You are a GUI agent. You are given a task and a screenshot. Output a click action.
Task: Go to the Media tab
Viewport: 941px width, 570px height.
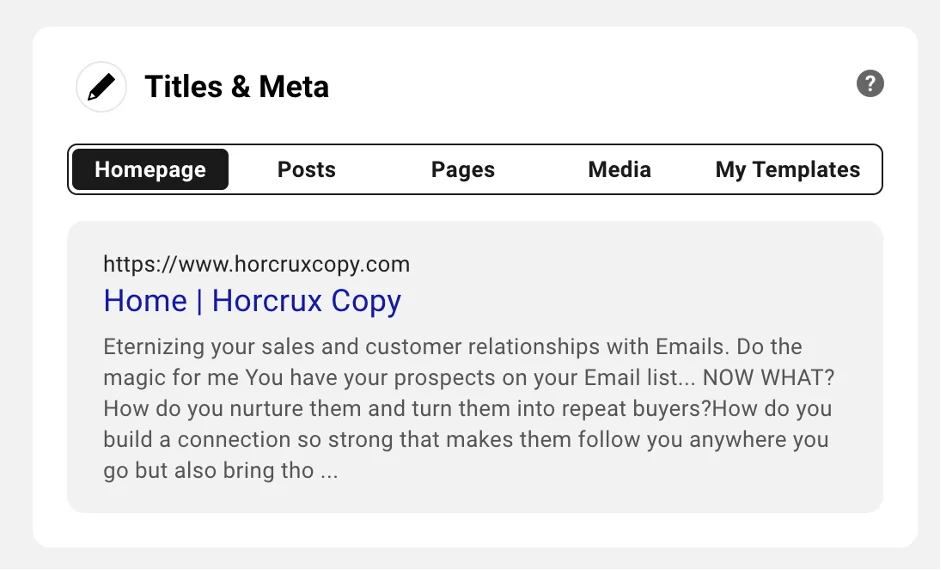619,170
